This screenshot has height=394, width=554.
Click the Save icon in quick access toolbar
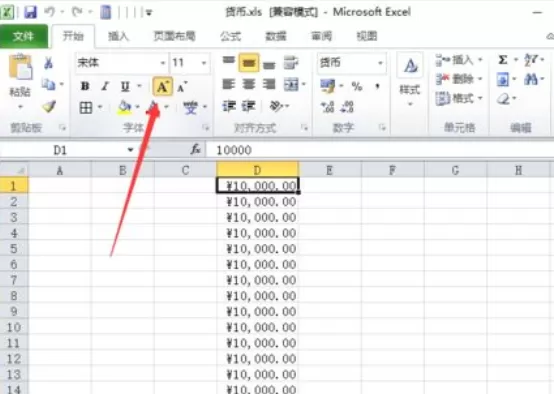[30, 12]
